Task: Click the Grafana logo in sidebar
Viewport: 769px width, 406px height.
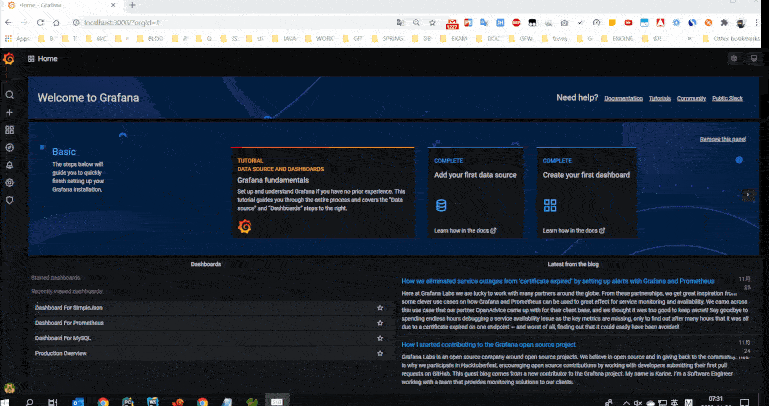Action: [8, 59]
